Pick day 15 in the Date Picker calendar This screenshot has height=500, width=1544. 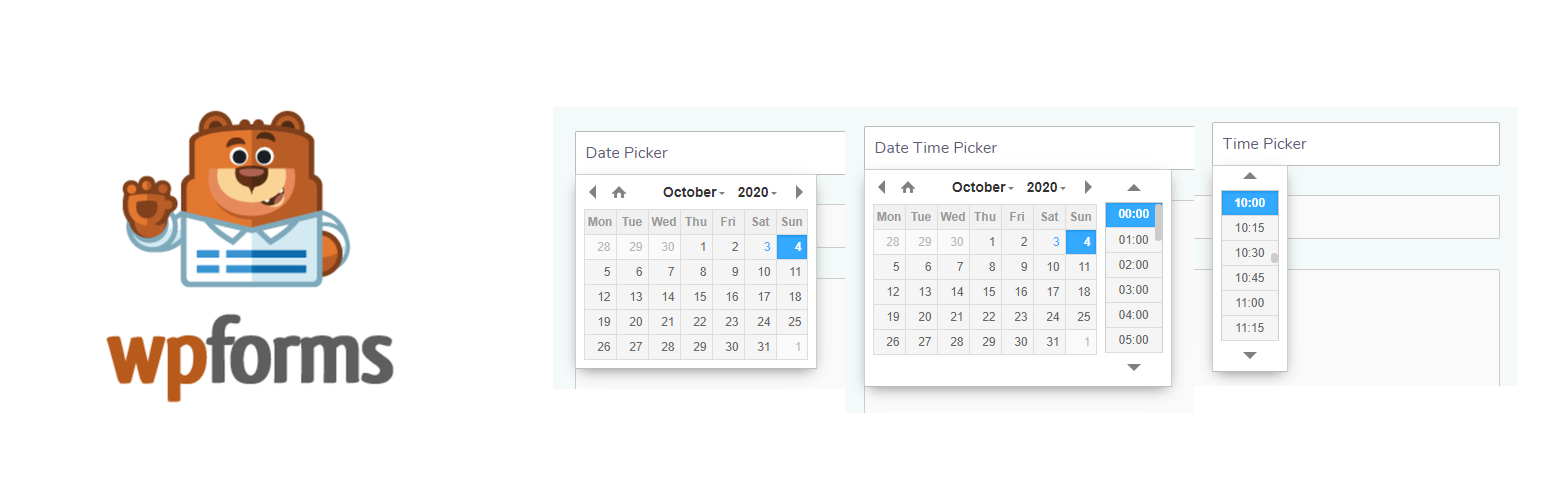point(700,297)
